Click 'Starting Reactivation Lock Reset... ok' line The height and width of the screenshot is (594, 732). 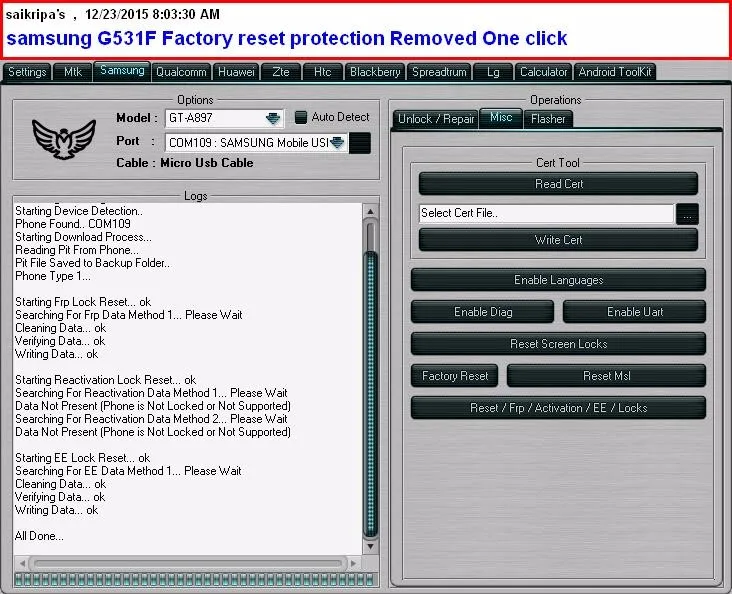point(106,380)
